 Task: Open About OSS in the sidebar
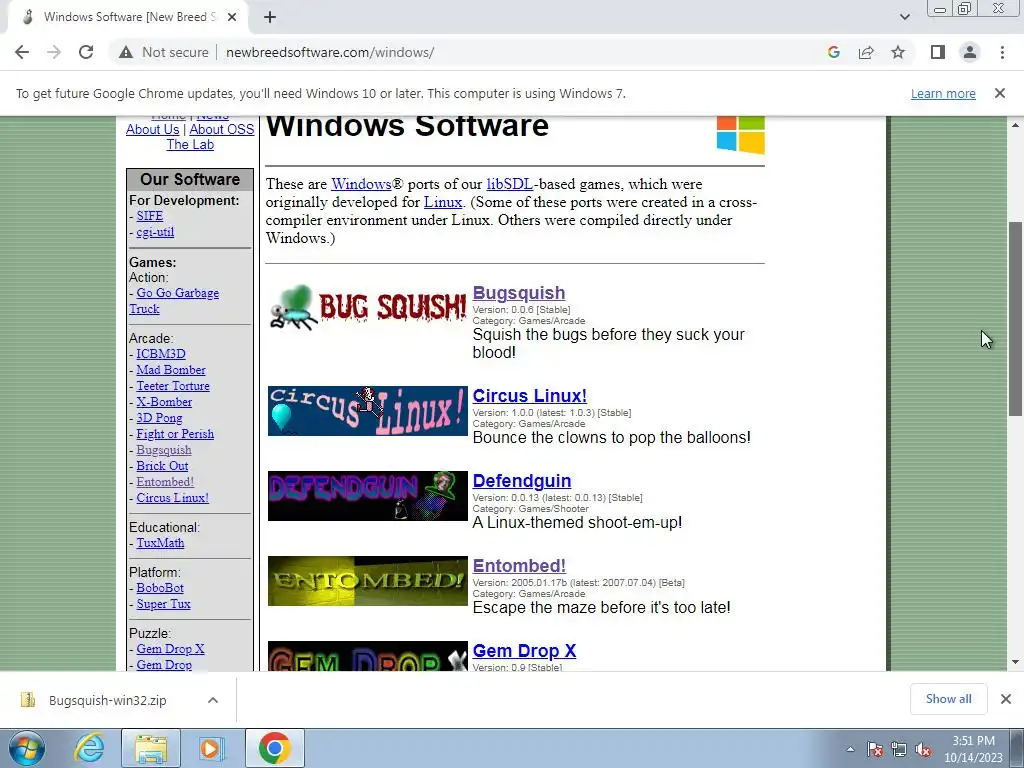click(x=221, y=129)
